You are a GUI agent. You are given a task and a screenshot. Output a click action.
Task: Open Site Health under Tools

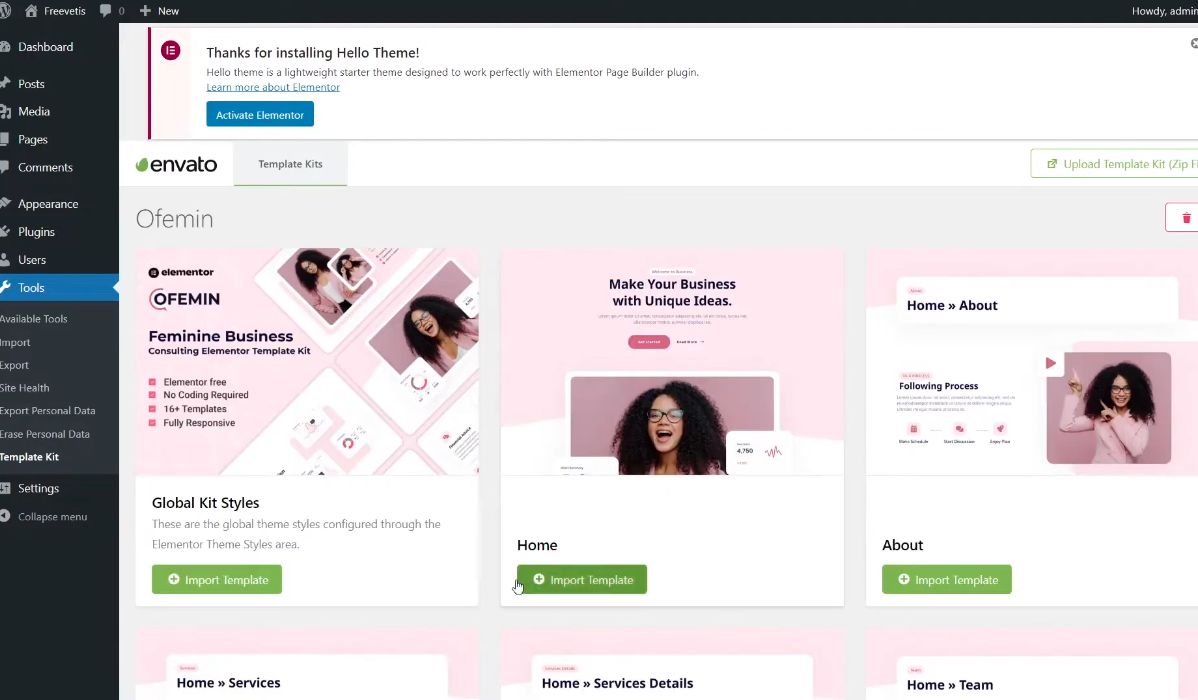pos(25,388)
